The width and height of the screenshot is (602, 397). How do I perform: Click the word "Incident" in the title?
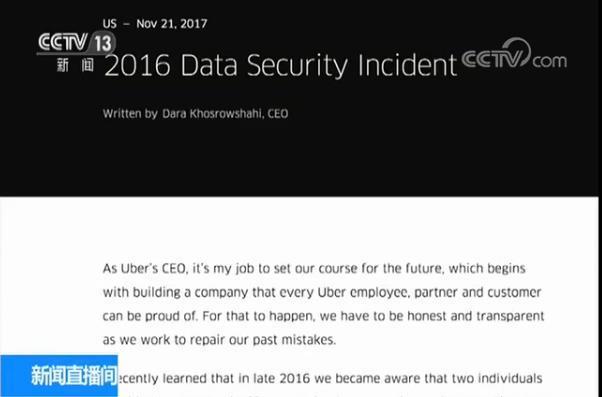pos(407,65)
